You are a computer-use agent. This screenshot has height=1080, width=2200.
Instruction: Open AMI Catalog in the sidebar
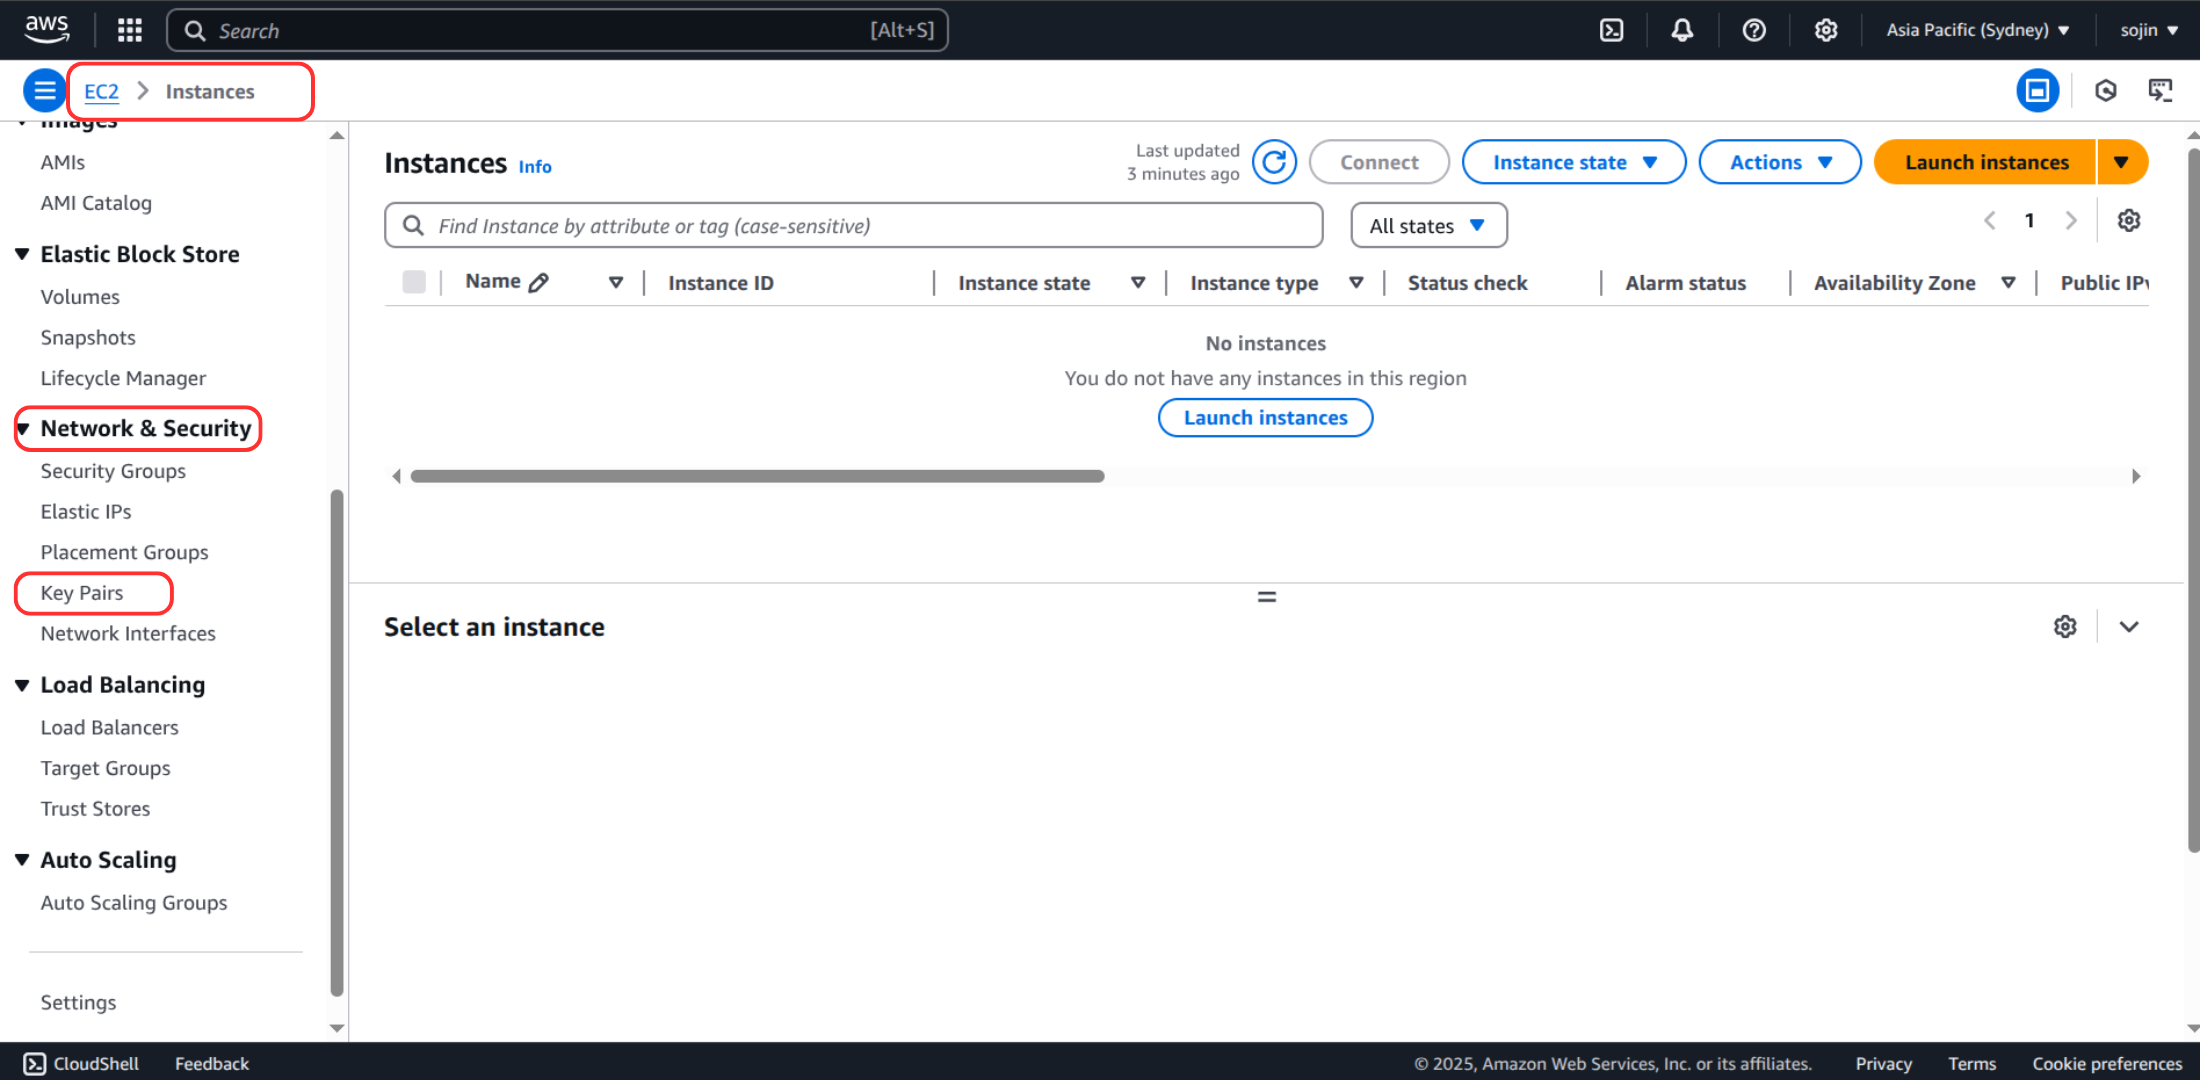tap(96, 203)
